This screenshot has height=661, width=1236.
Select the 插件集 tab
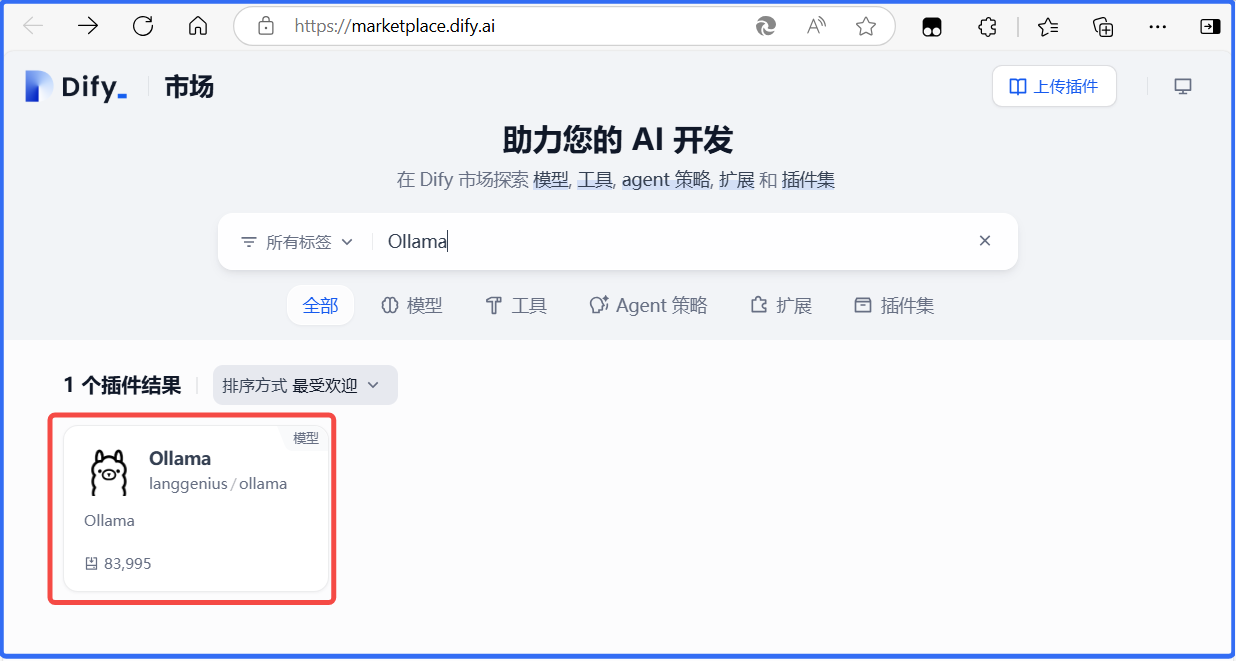tap(894, 305)
